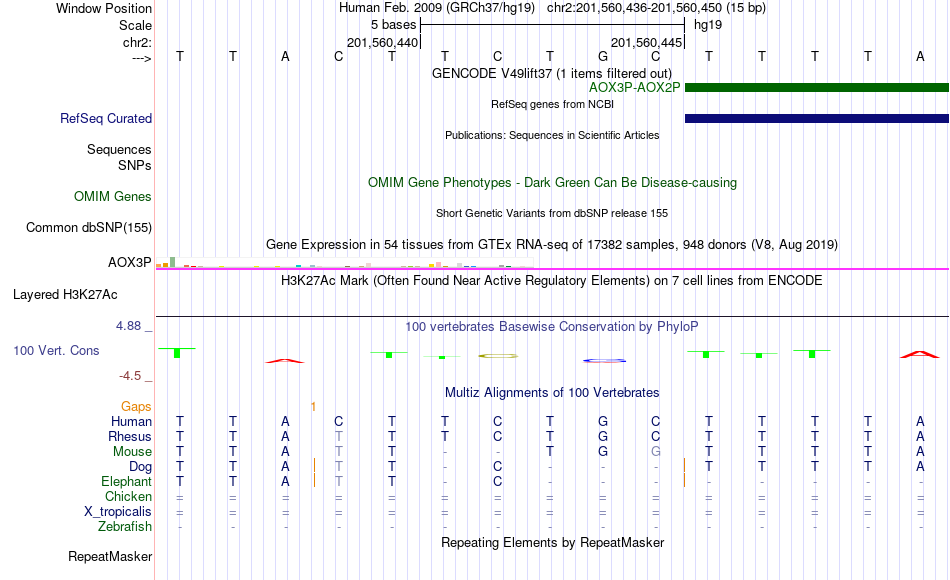The width and height of the screenshot is (950, 580).
Task: Click Short Genetic Variants from dbSNP title
Action: [x=552, y=213]
